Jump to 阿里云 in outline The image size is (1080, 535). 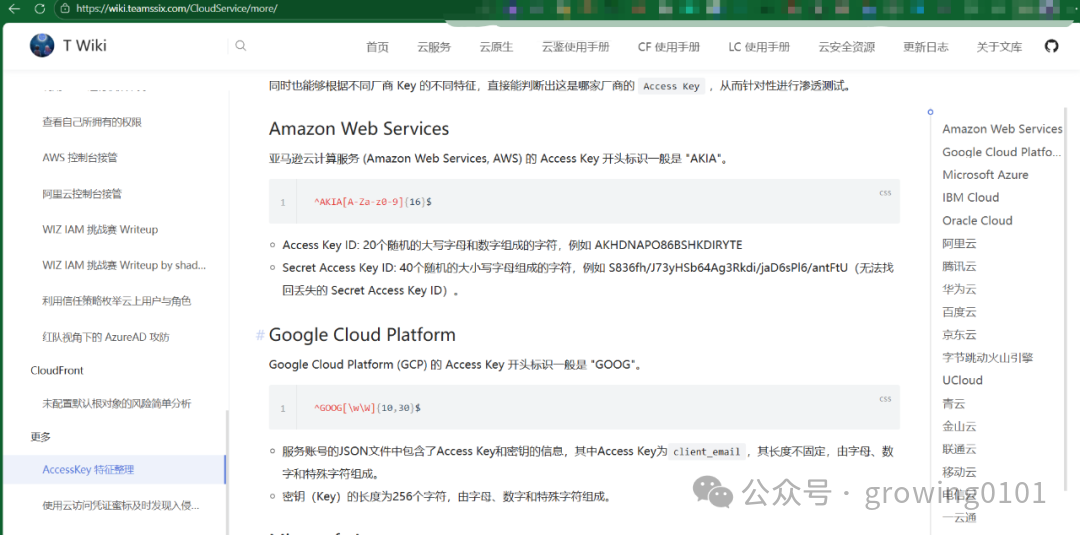pos(959,243)
